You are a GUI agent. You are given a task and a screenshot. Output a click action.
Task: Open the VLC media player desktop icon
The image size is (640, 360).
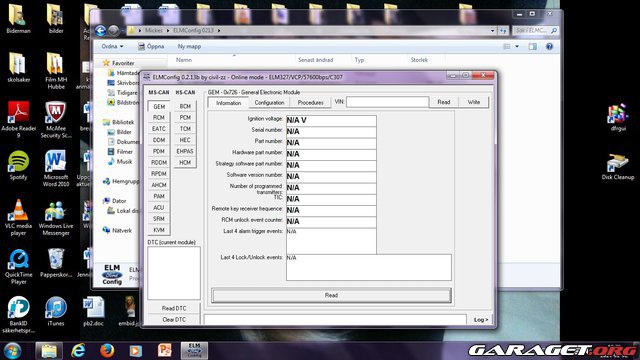point(18,217)
